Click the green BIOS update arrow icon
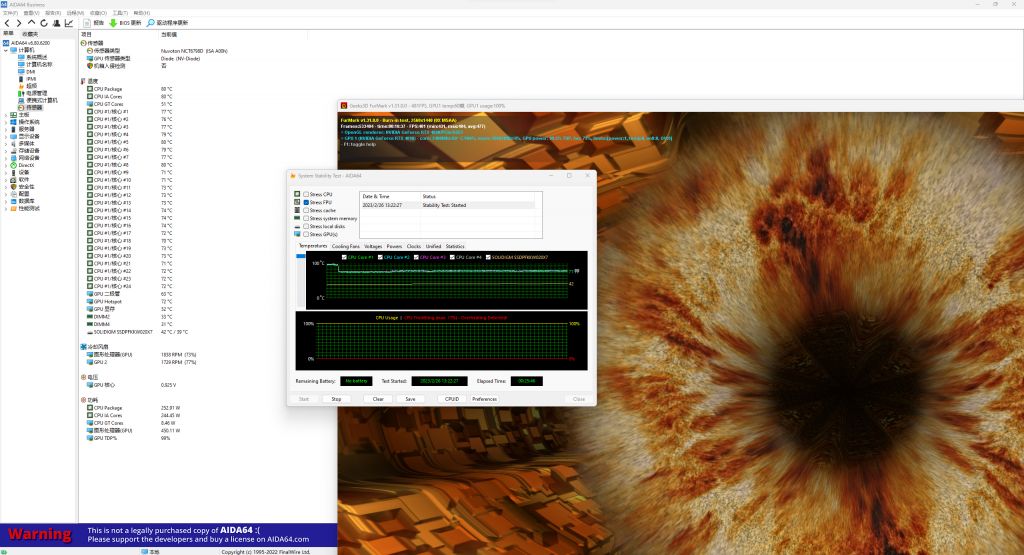Viewport: 1024px width, 555px height. pyautogui.click(x=112, y=22)
